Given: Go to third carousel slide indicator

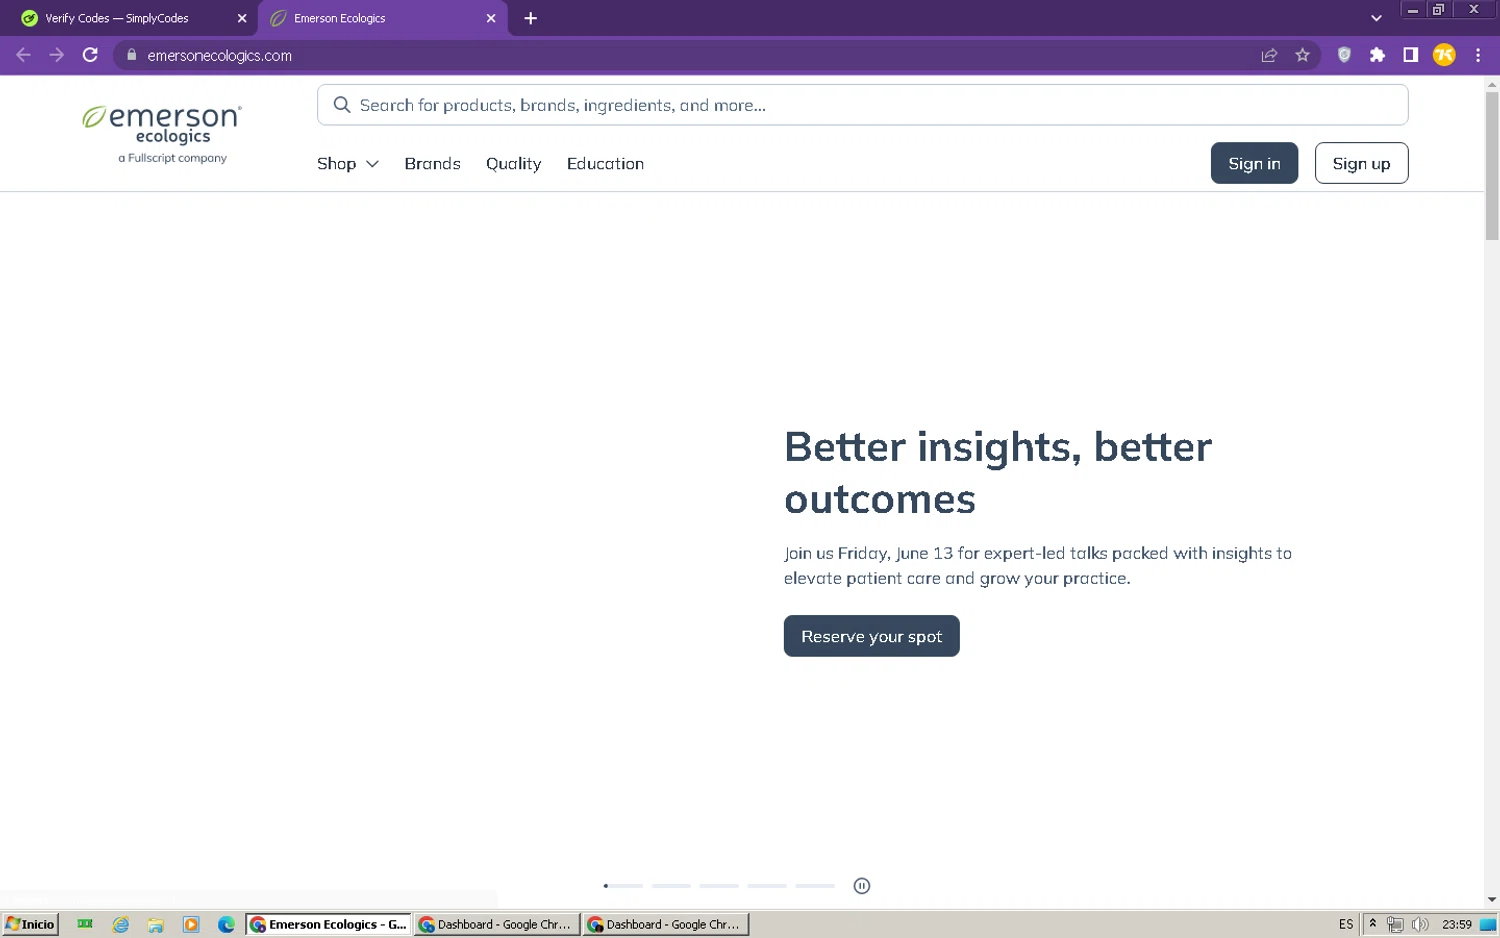Looking at the screenshot, I should point(719,886).
